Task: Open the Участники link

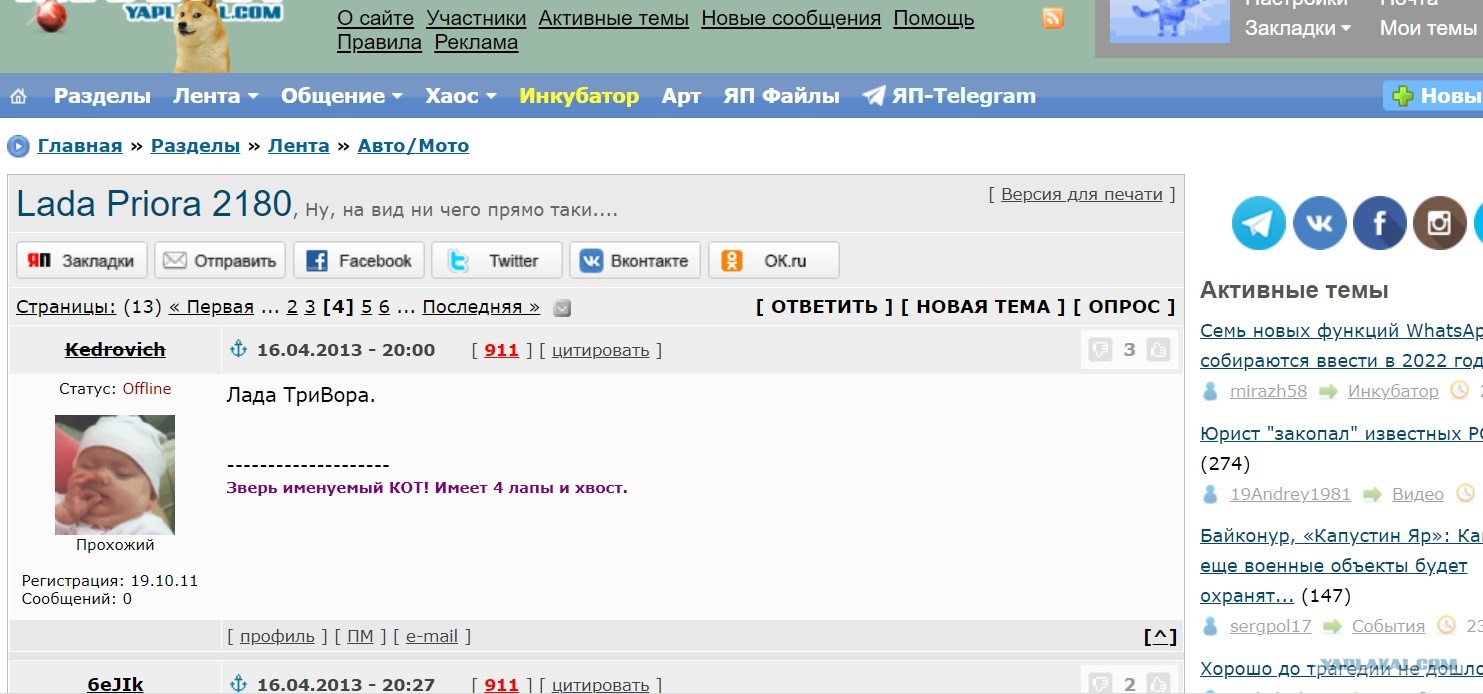Action: 476,18
